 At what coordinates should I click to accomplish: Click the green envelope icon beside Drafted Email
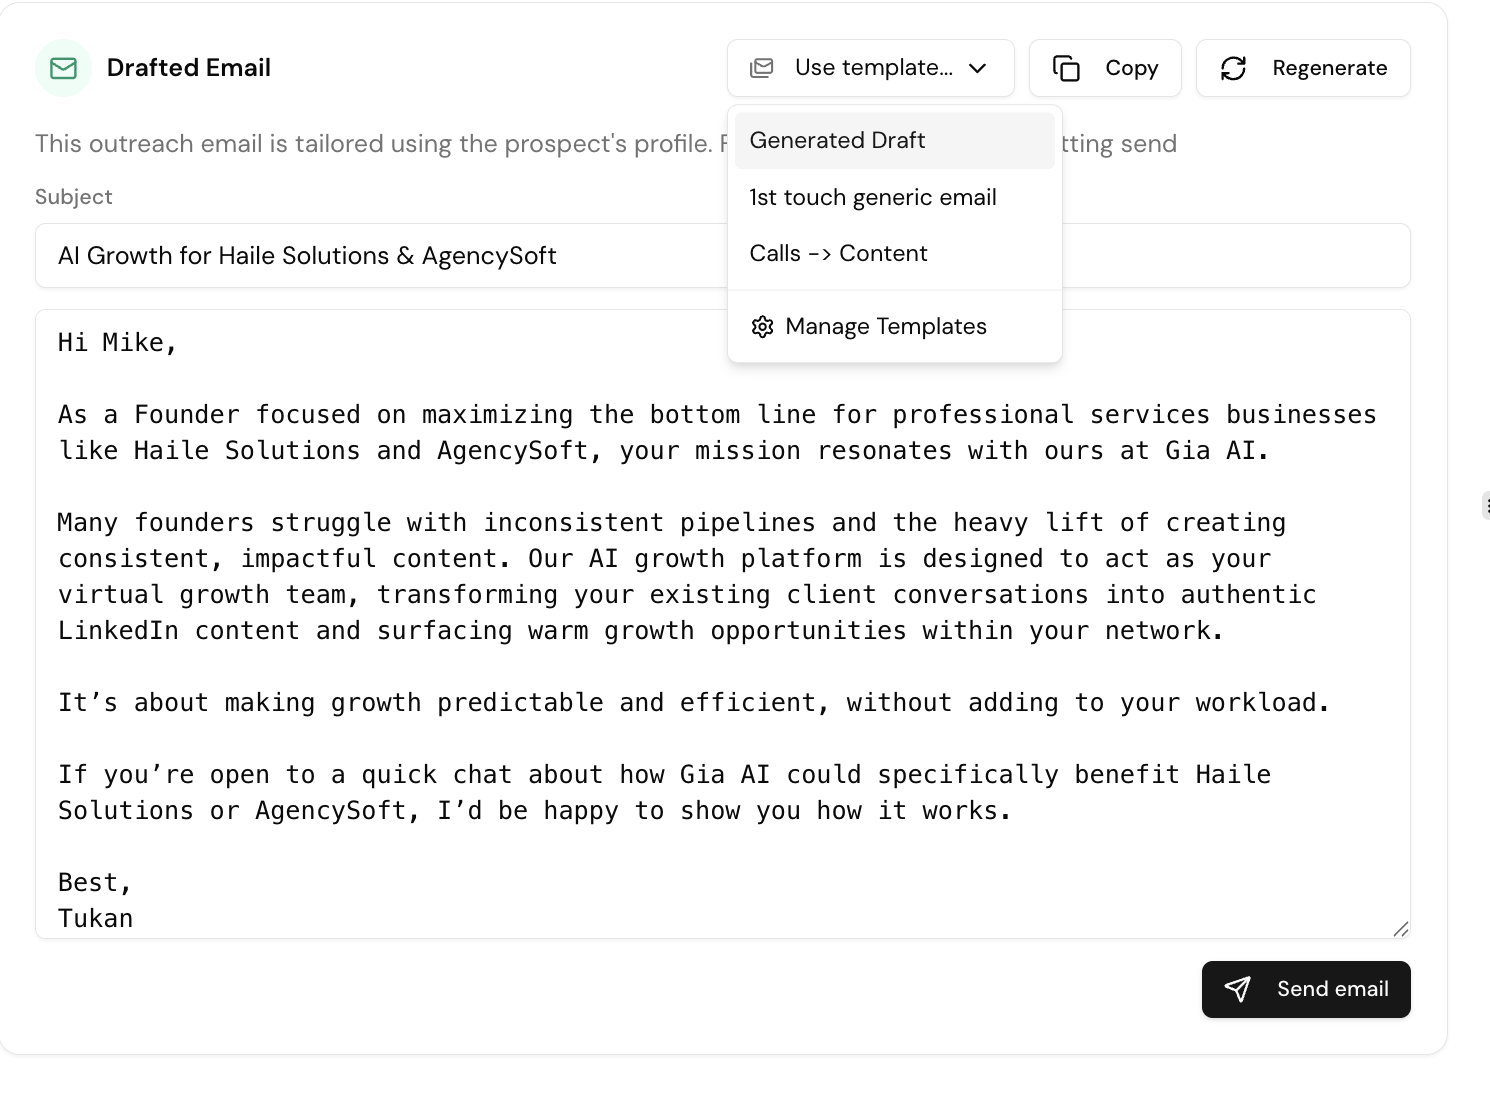pos(63,68)
